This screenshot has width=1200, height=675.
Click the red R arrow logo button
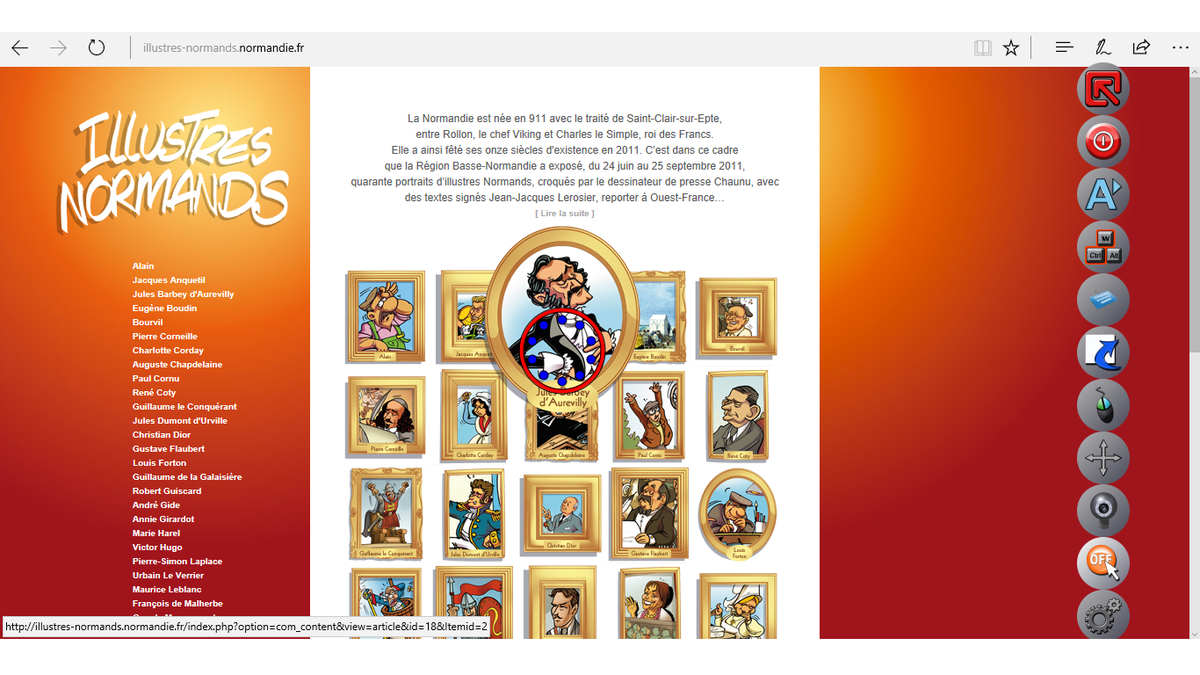point(1103,90)
